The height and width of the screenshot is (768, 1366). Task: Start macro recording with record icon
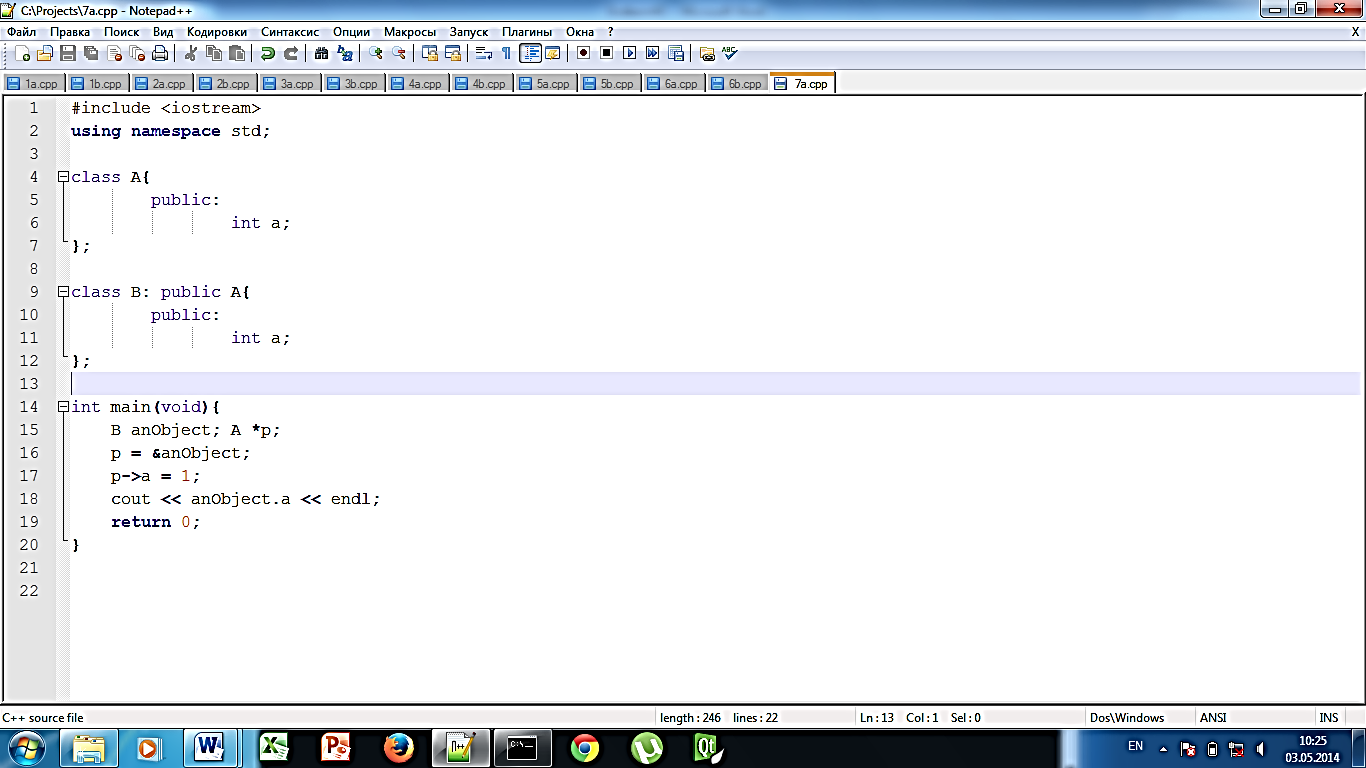tap(584, 54)
